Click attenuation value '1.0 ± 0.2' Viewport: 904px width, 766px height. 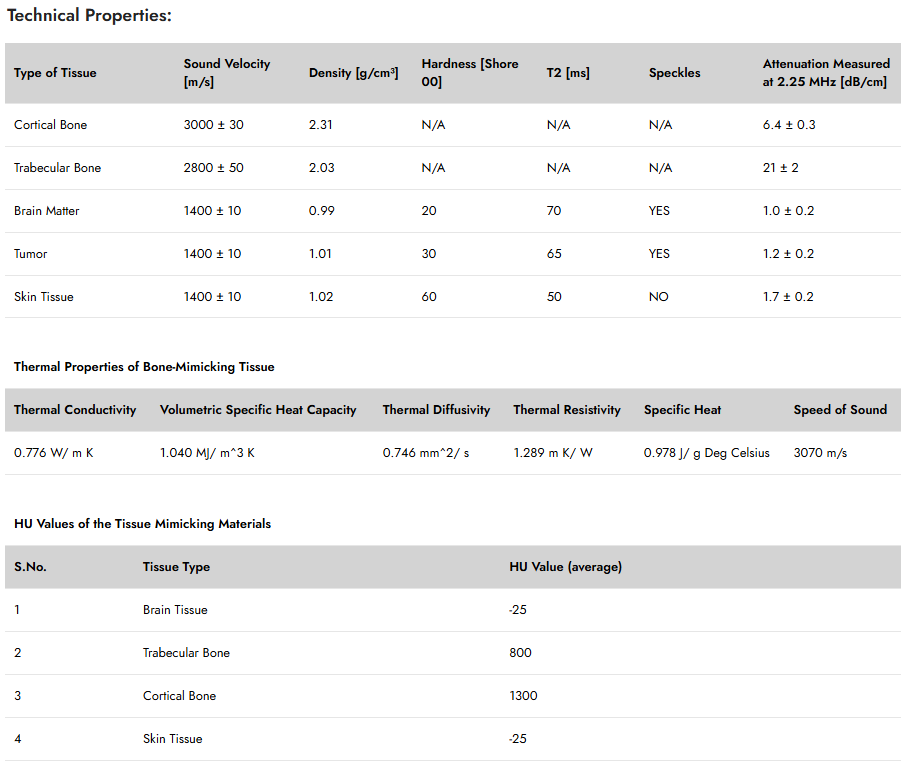point(788,211)
